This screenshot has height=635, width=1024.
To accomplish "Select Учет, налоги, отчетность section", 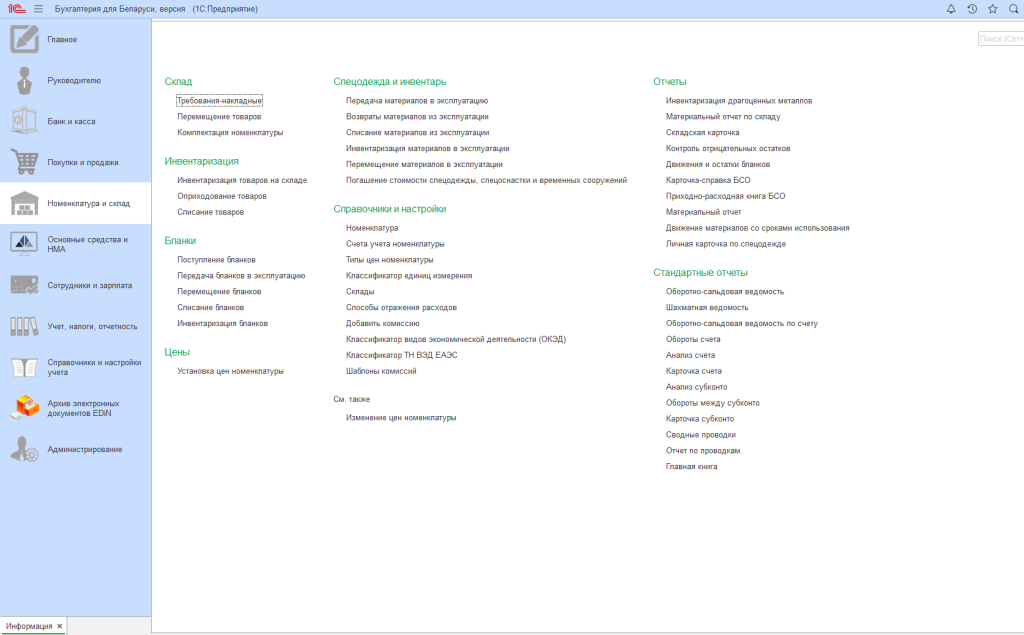I will coord(92,326).
